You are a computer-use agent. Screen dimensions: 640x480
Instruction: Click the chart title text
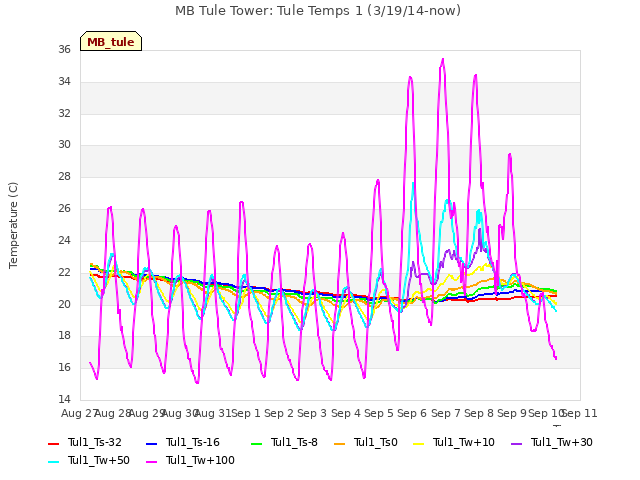point(318,11)
